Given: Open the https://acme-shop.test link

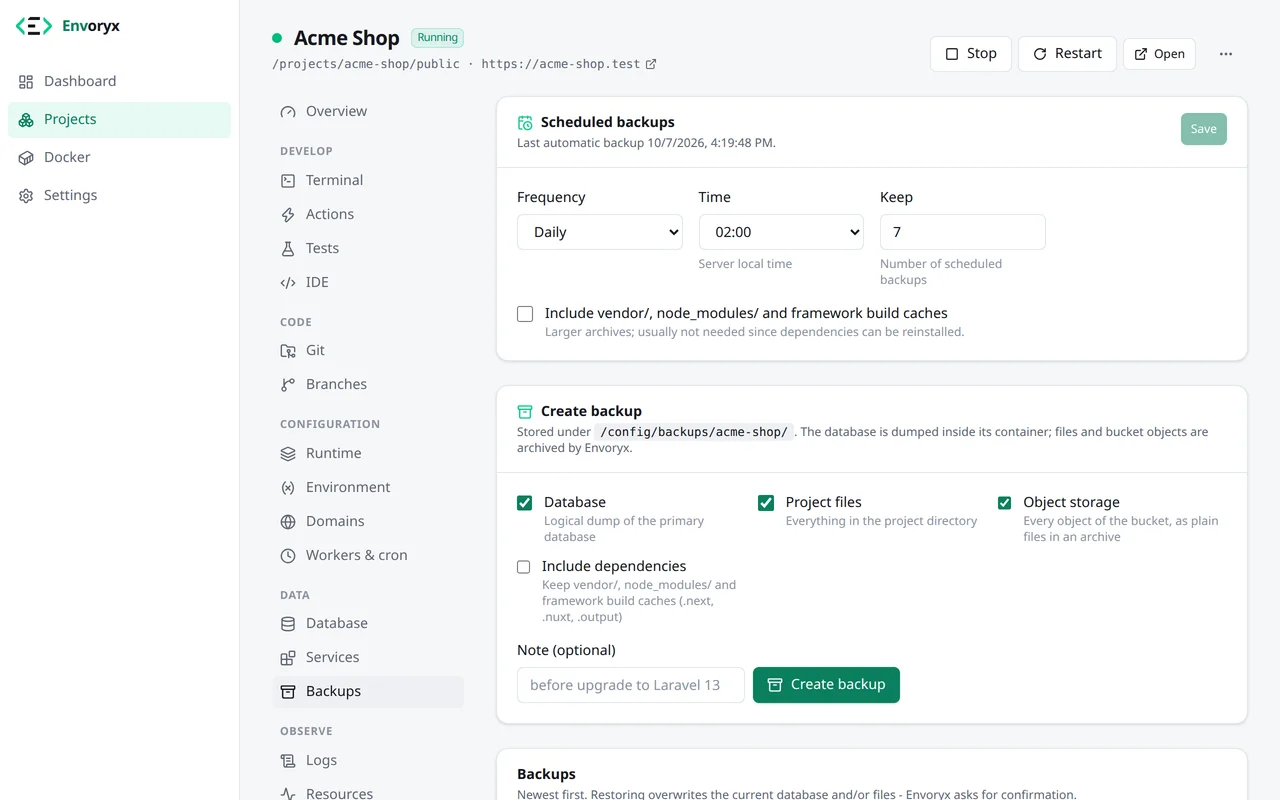Looking at the screenshot, I should (569, 64).
